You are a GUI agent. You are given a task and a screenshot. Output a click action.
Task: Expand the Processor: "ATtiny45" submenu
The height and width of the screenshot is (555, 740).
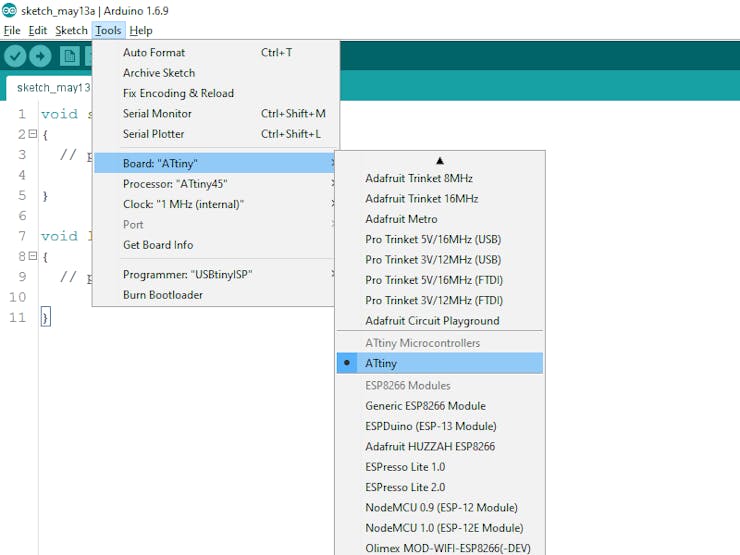click(215, 184)
